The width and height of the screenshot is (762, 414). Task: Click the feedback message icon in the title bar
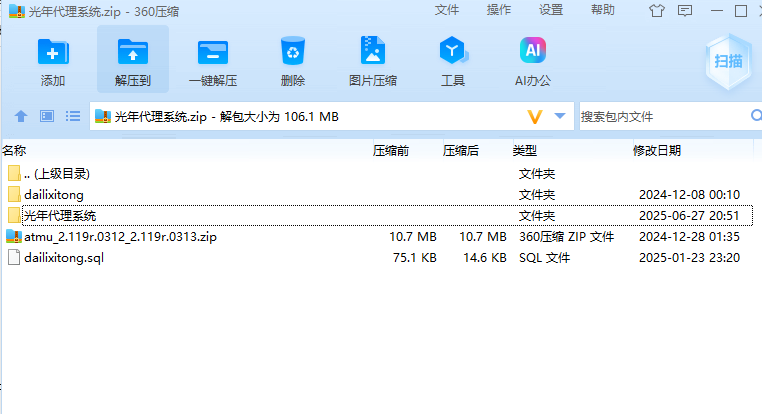pos(685,11)
